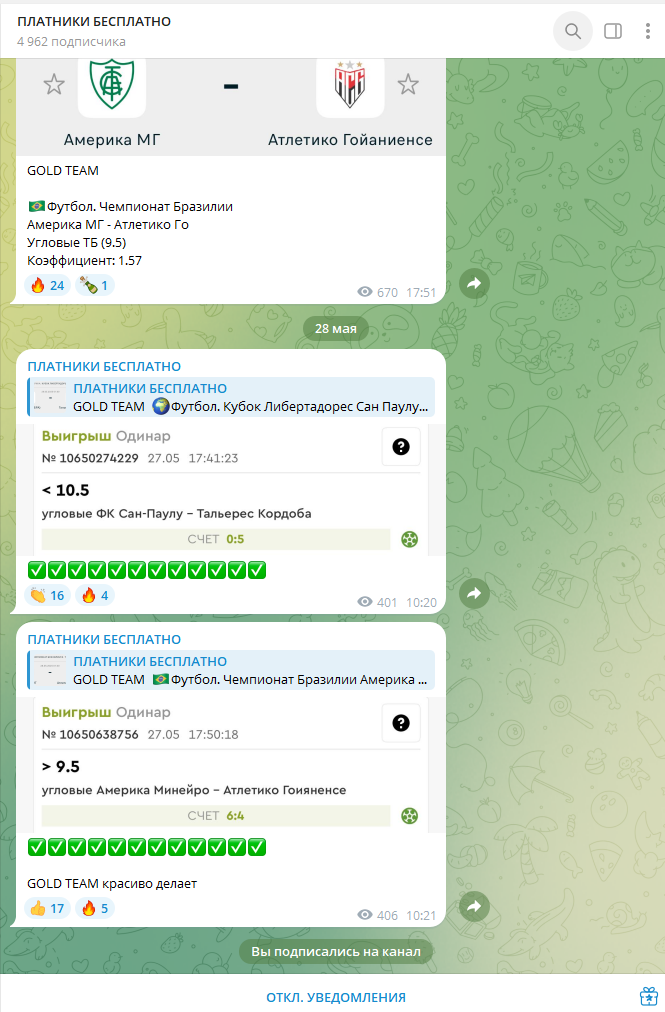Add fire reaction with count 24
Image resolution: width=665 pixels, height=1012 pixels.
click(47, 285)
